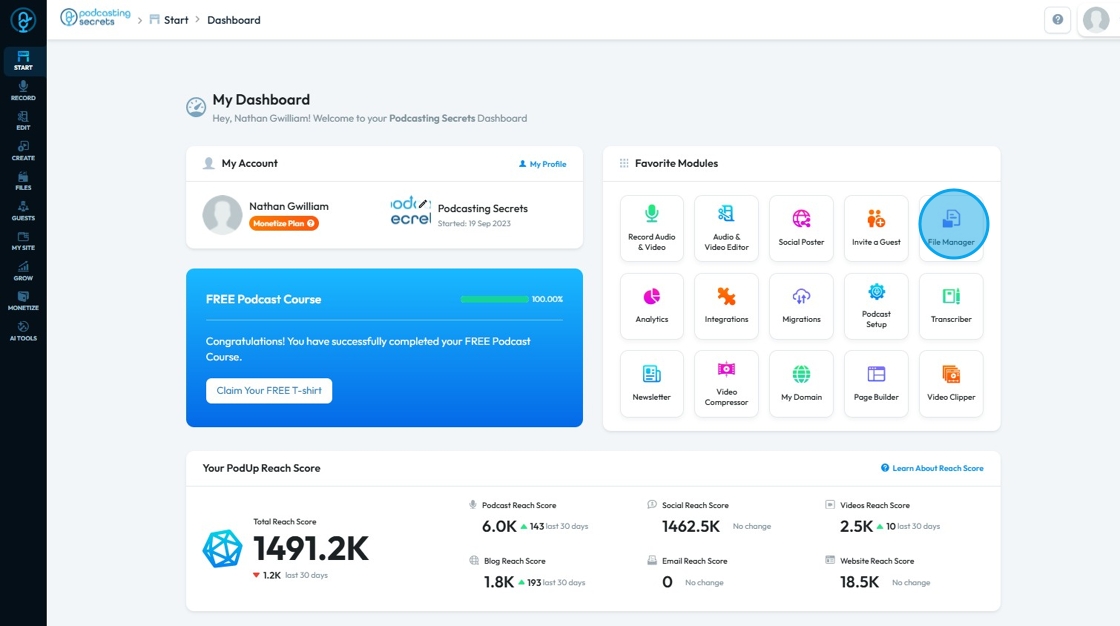Click the FREE Podcast Course heading
This screenshot has width=1120, height=626.
click(264, 299)
